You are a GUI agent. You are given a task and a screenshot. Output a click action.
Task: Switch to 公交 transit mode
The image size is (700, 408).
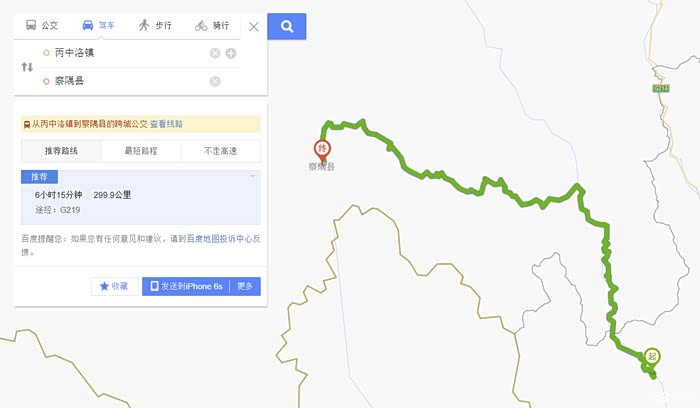click(42, 25)
